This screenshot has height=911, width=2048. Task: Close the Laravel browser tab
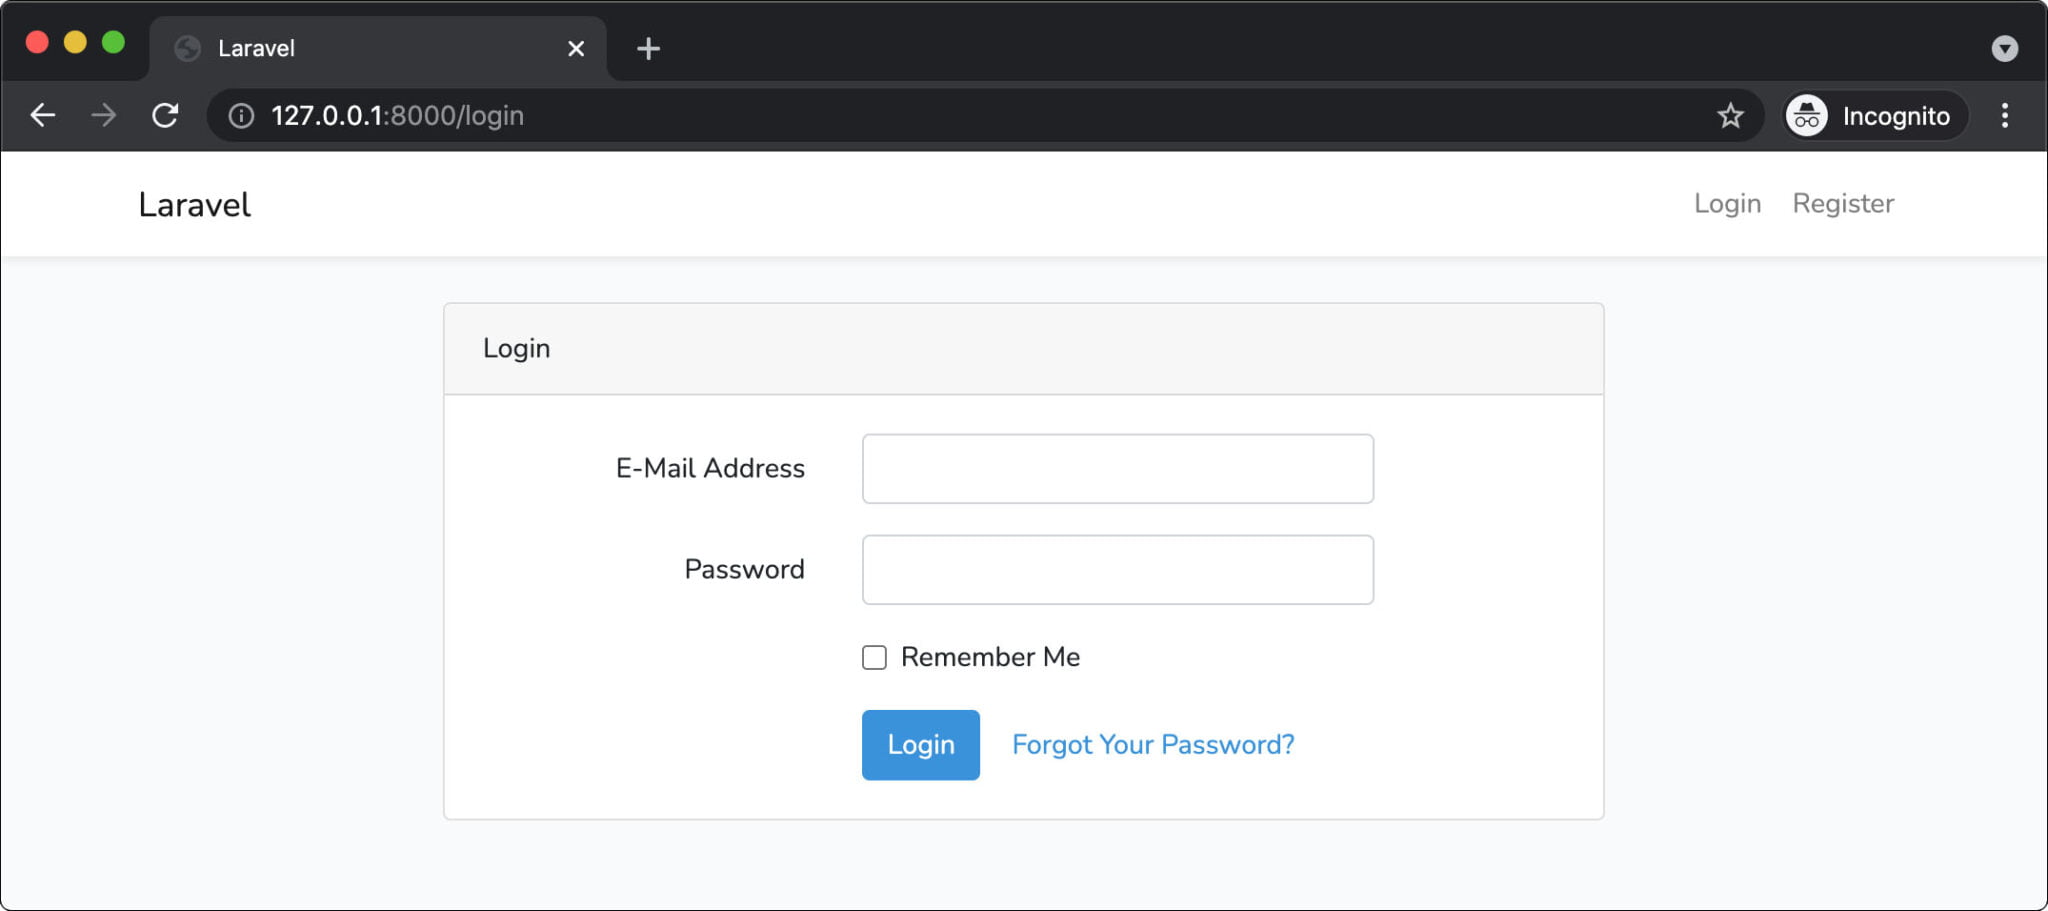575,48
